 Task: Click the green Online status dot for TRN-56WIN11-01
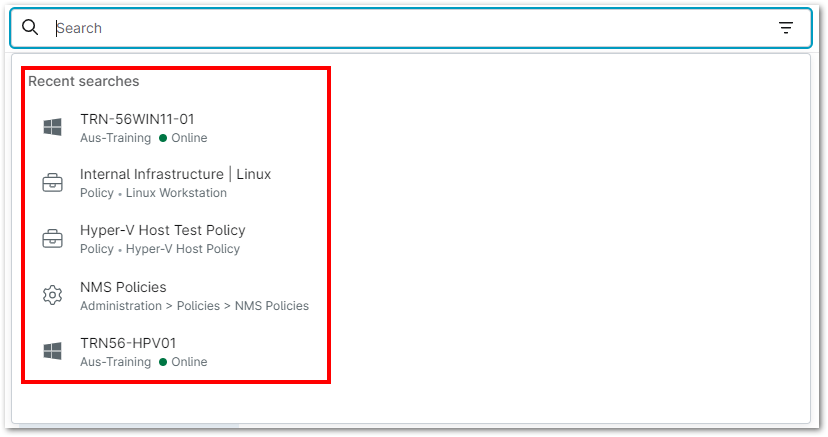click(x=163, y=138)
